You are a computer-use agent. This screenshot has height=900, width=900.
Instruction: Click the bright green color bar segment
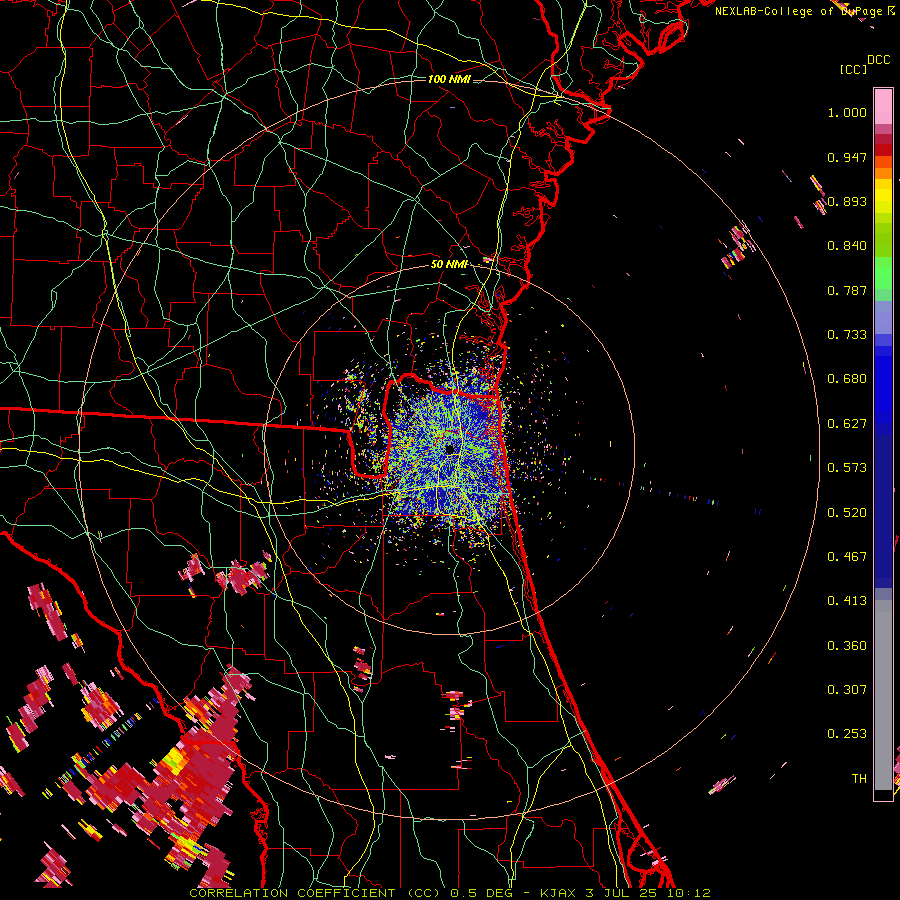pyautogui.click(x=883, y=273)
